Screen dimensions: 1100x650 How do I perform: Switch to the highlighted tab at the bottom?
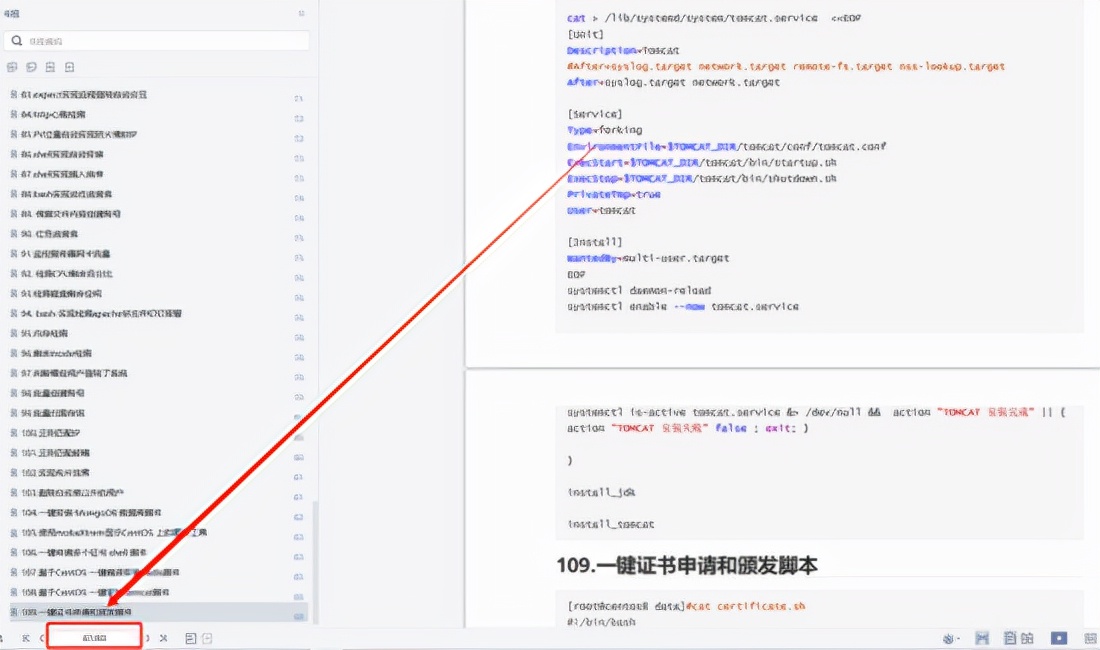tap(95, 637)
